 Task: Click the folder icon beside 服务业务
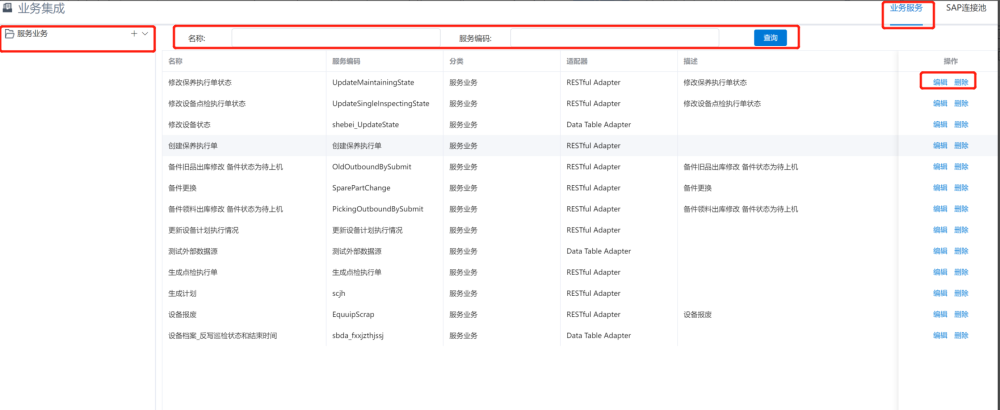(9, 34)
